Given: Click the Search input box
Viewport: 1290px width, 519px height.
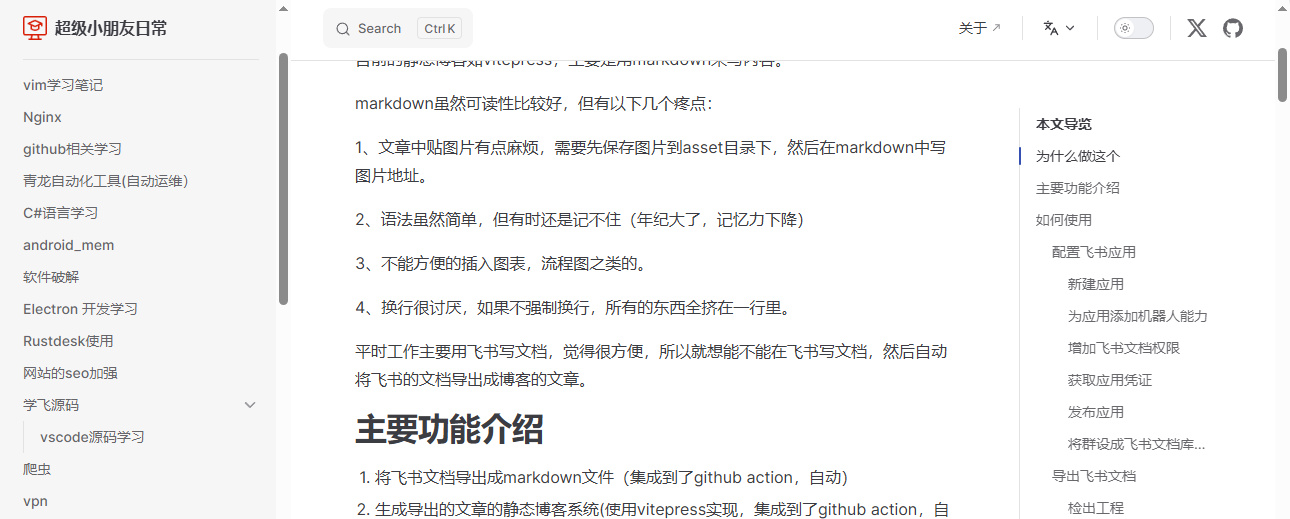Looking at the screenshot, I should [397, 29].
